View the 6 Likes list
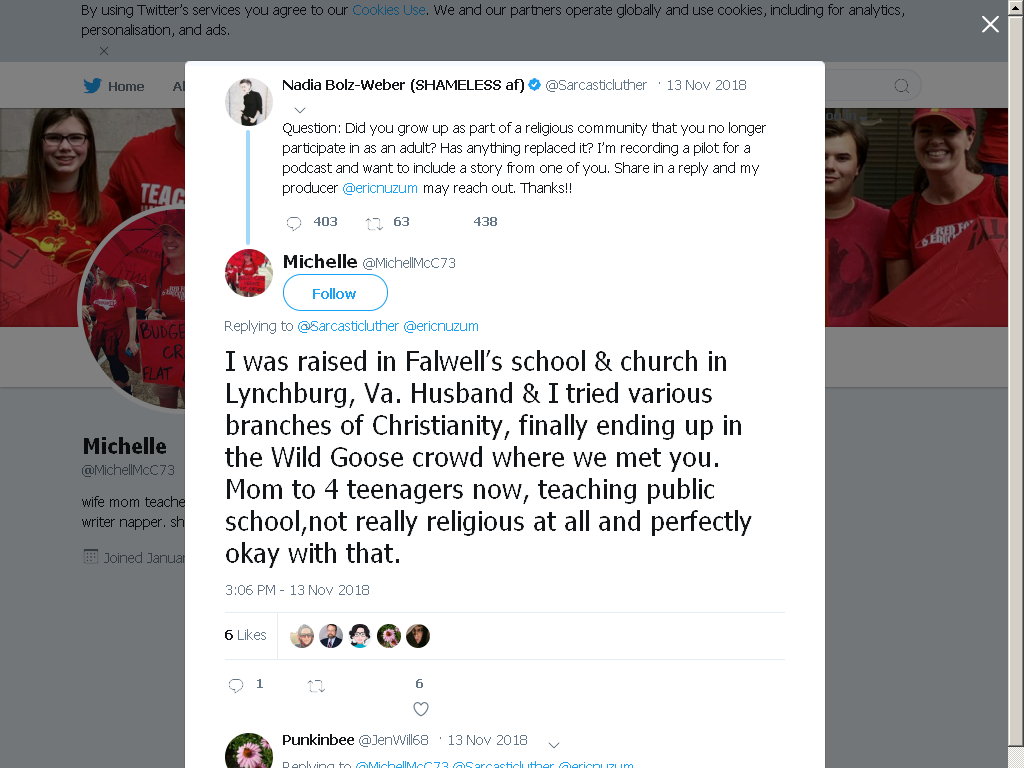 point(246,635)
